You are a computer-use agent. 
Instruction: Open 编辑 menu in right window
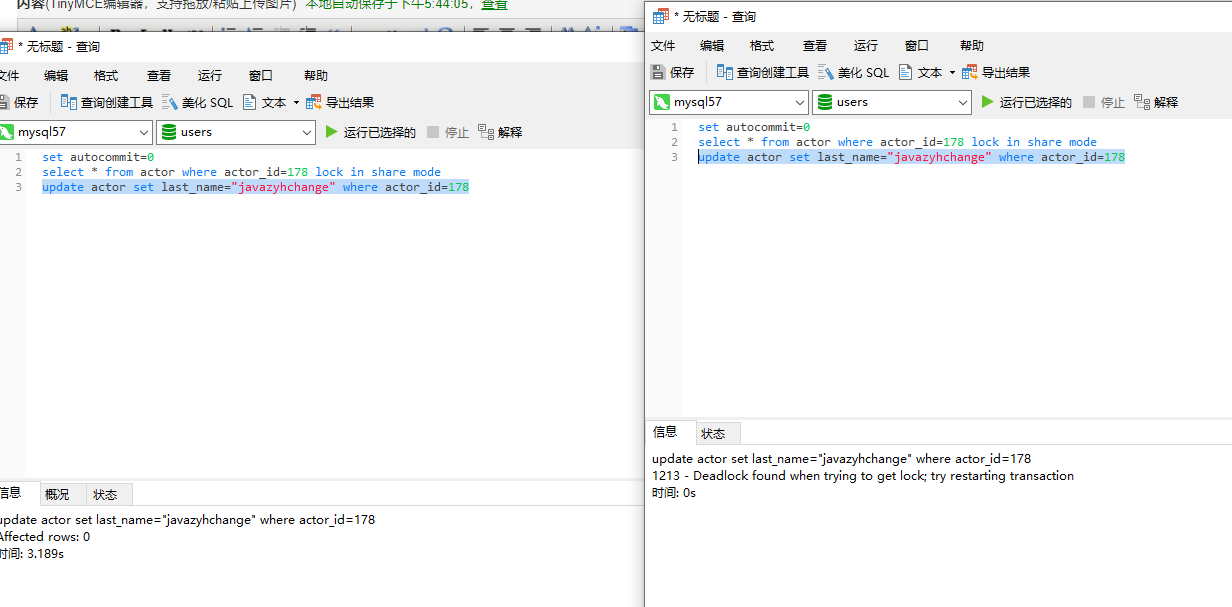(x=712, y=45)
